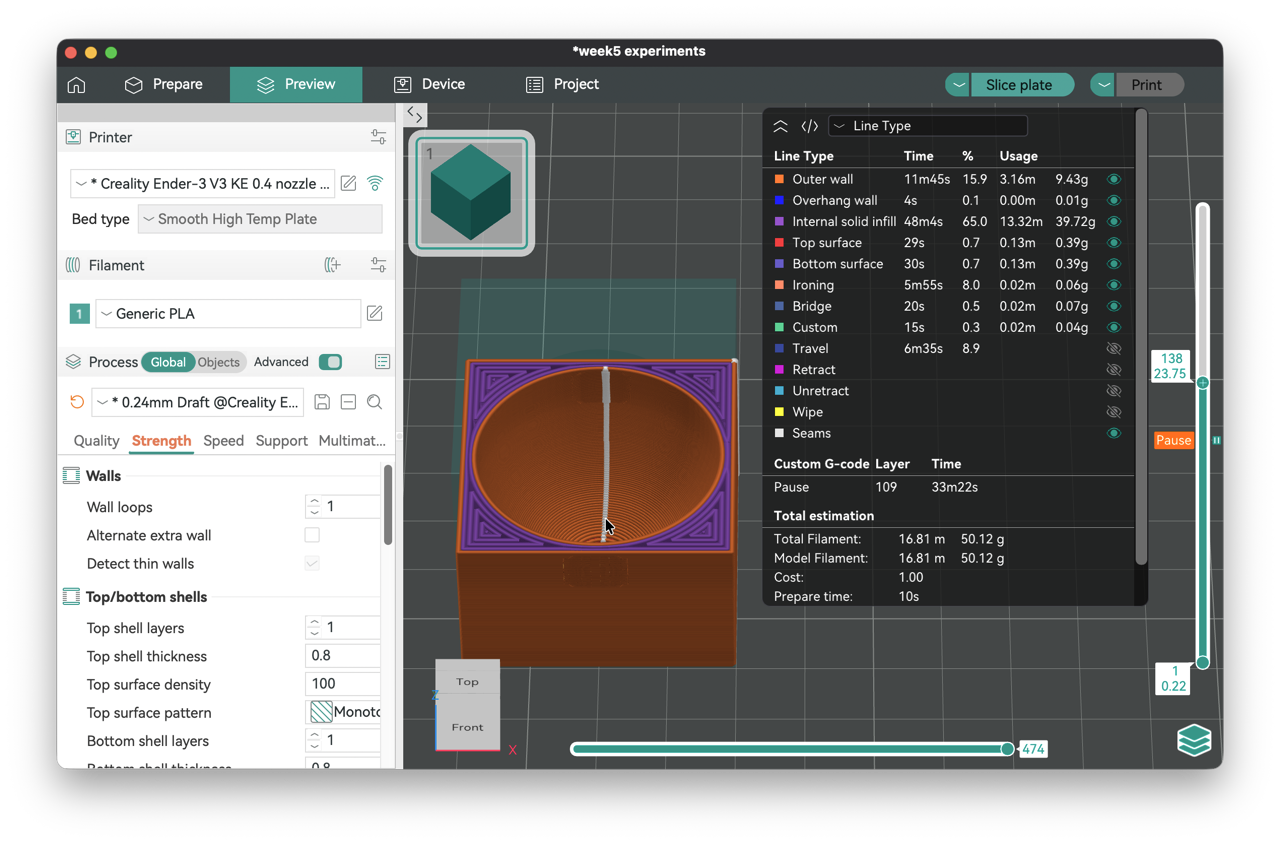Image resolution: width=1280 pixels, height=844 pixels.
Task: Search process settings with magnifier icon
Action: (x=375, y=402)
